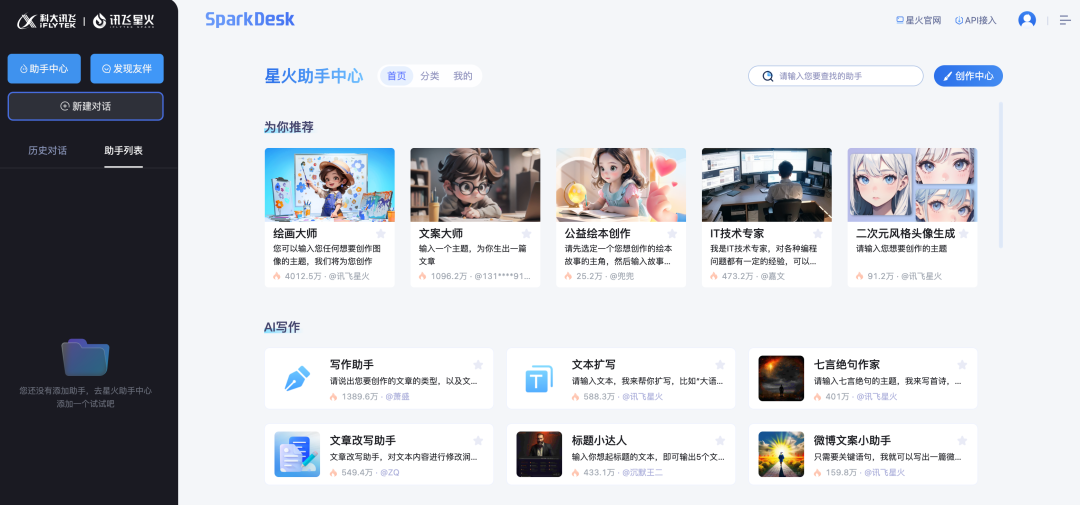Screen dimensions: 1080x505
Task: Click the 发现友伴 button
Action: 127,68
